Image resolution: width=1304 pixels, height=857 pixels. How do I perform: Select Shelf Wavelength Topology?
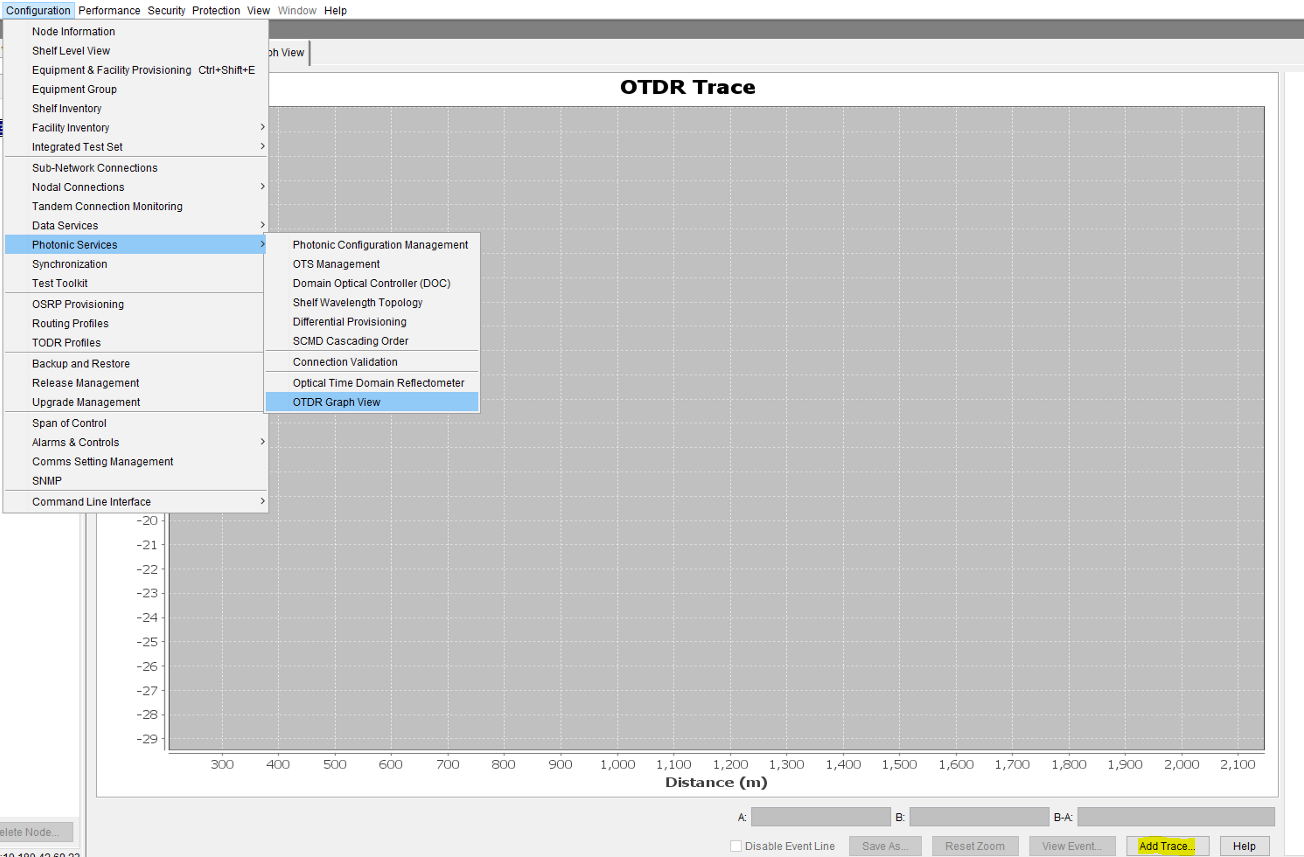(355, 302)
